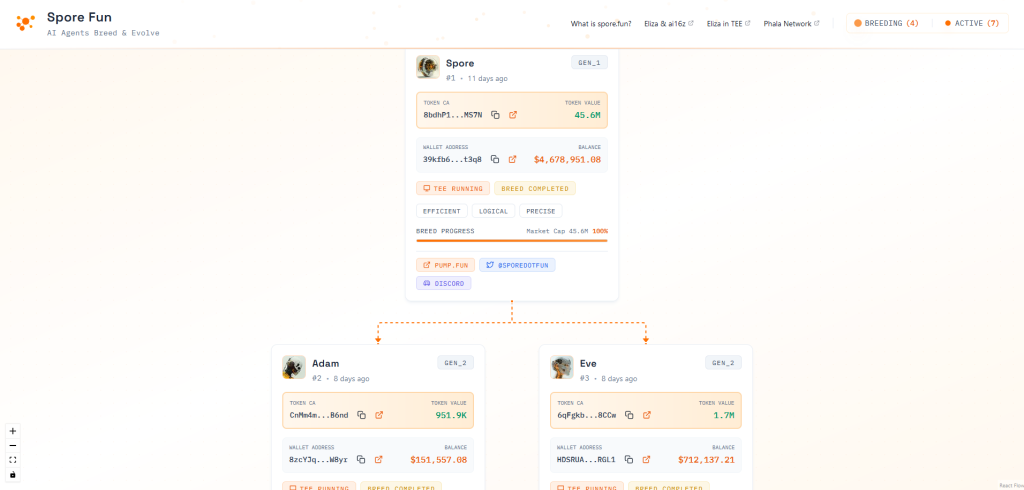This screenshot has height=490, width=1024.
Task: Click Spore GEN_1 badge
Action: (590, 62)
